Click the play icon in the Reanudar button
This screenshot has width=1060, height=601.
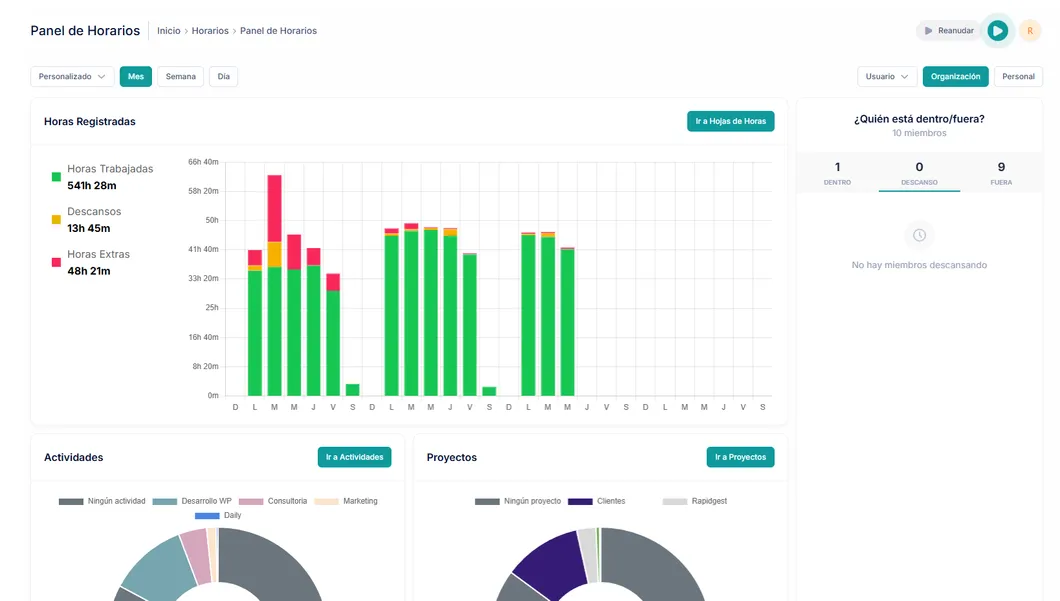929,31
